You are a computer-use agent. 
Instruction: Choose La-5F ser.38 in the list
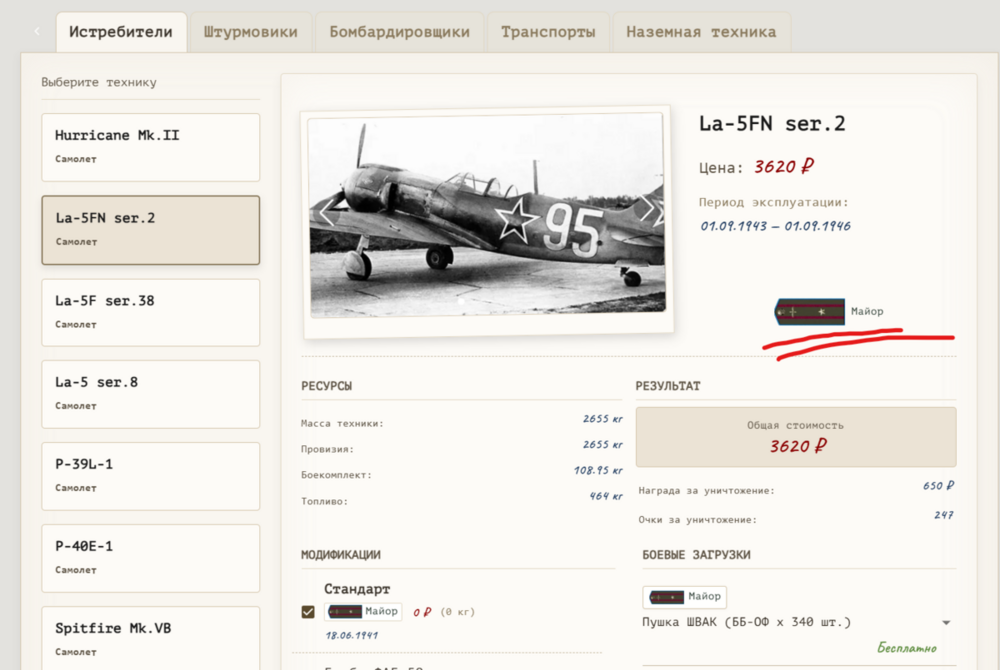(x=150, y=311)
